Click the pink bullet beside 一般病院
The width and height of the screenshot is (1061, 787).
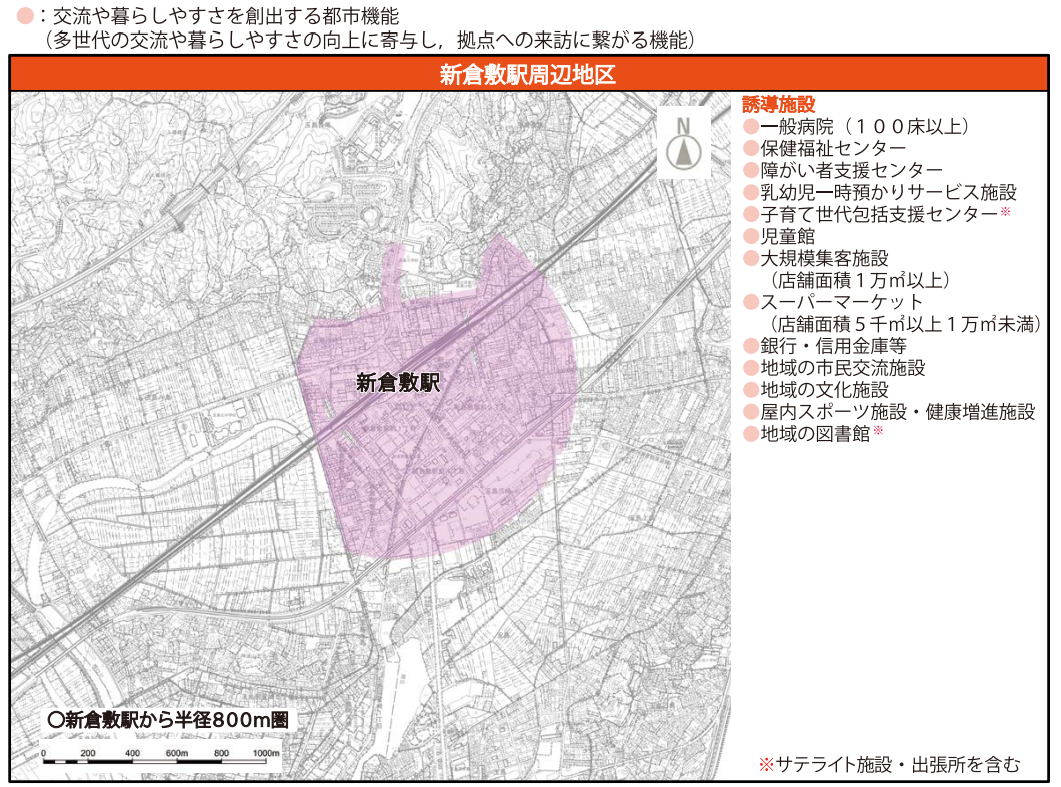[750, 127]
